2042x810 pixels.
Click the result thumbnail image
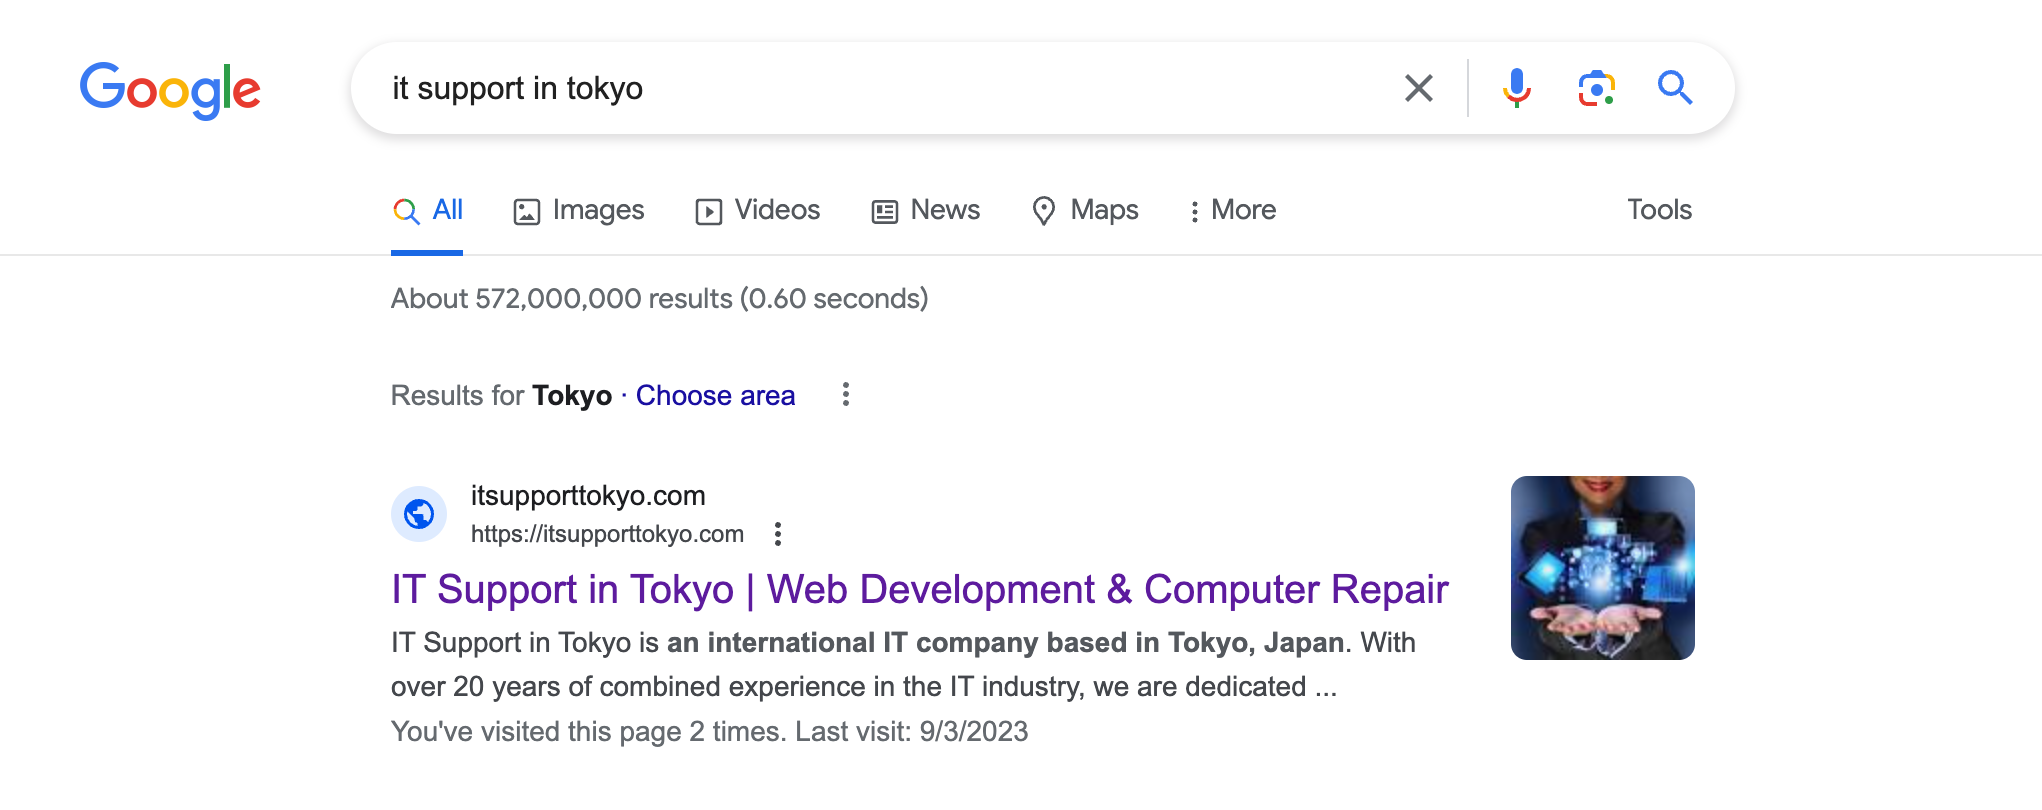(x=1602, y=568)
